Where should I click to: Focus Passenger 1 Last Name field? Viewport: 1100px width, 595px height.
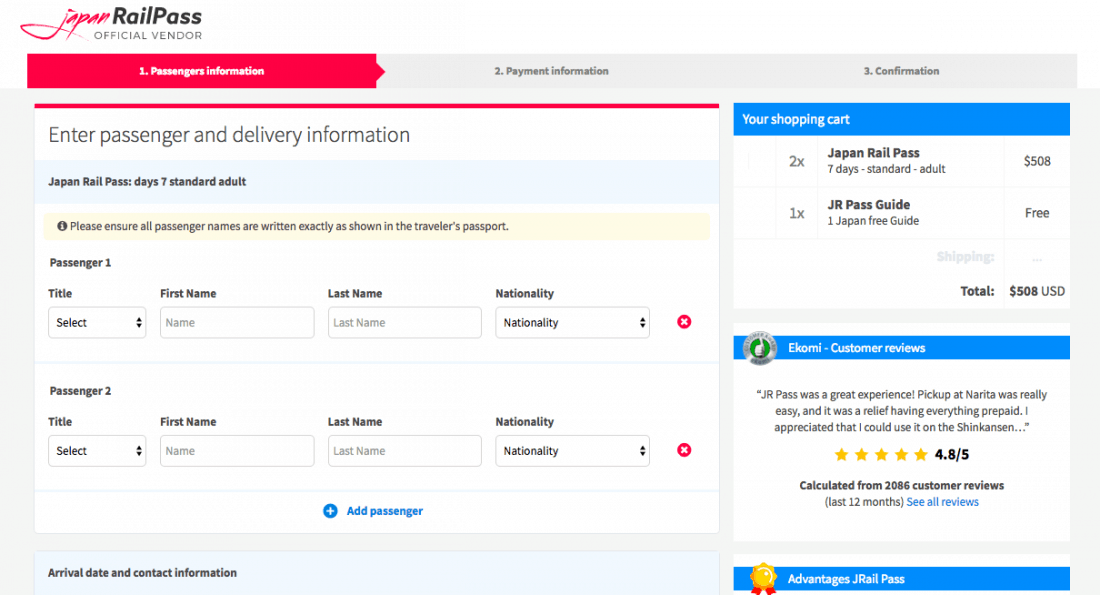point(405,323)
